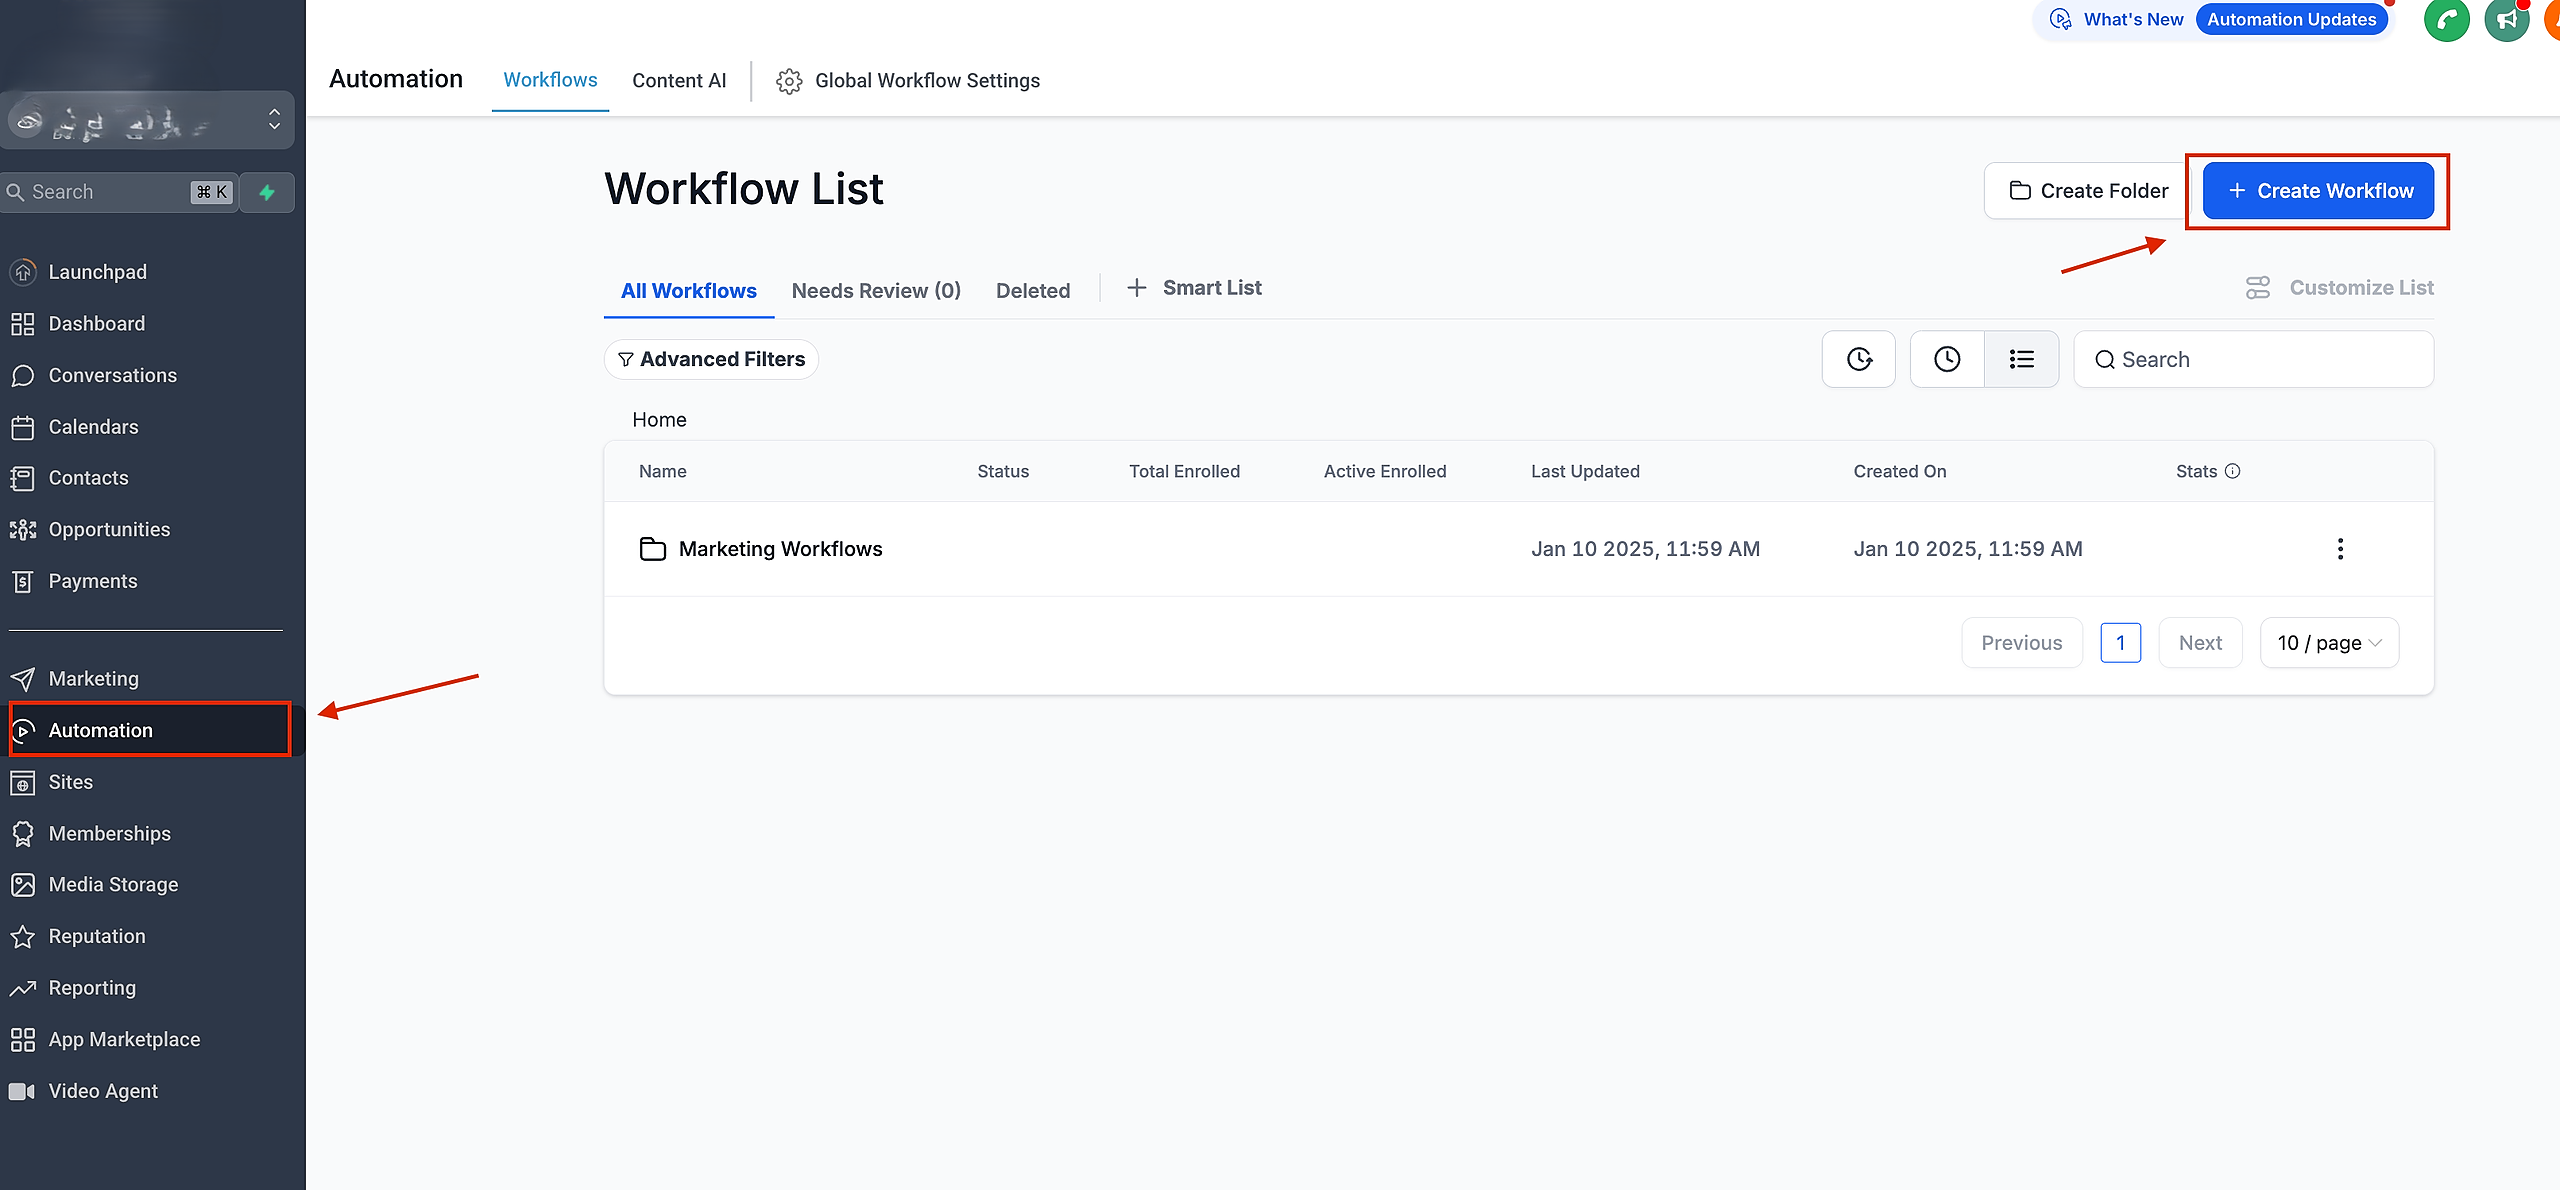Viewport: 2560px width, 1190px height.
Task: Click the Next page button
Action: point(2200,643)
